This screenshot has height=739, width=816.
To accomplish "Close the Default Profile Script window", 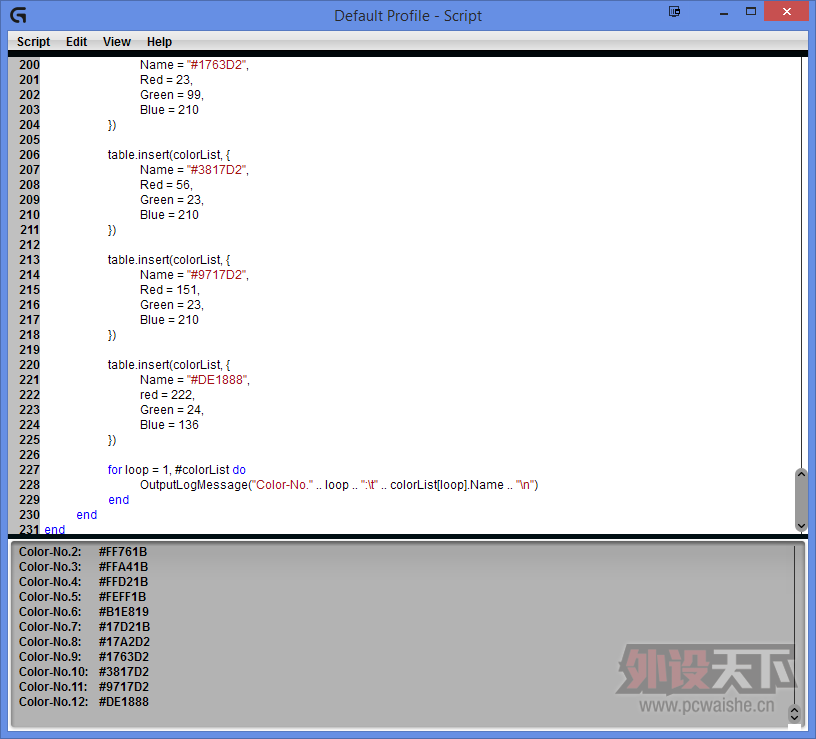I will (786, 11).
